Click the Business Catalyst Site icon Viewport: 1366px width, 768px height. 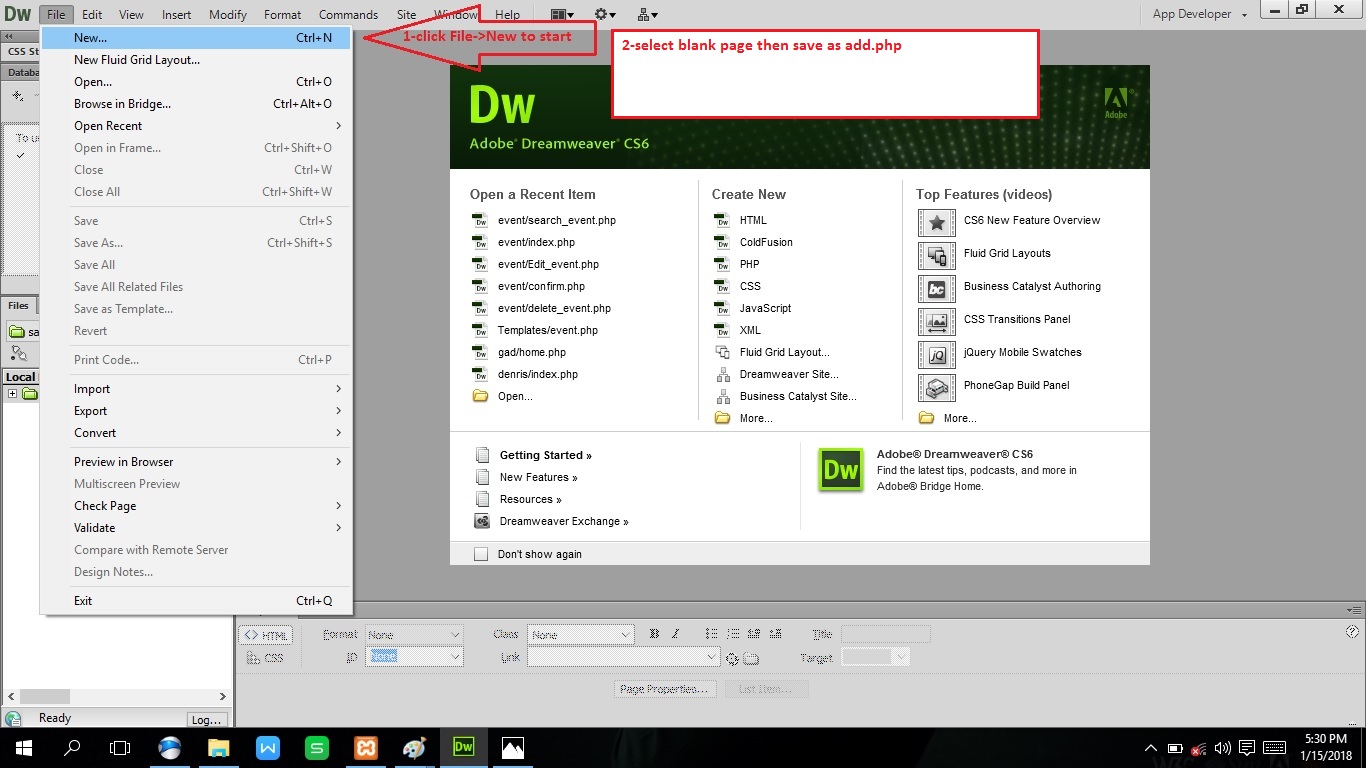pos(722,396)
